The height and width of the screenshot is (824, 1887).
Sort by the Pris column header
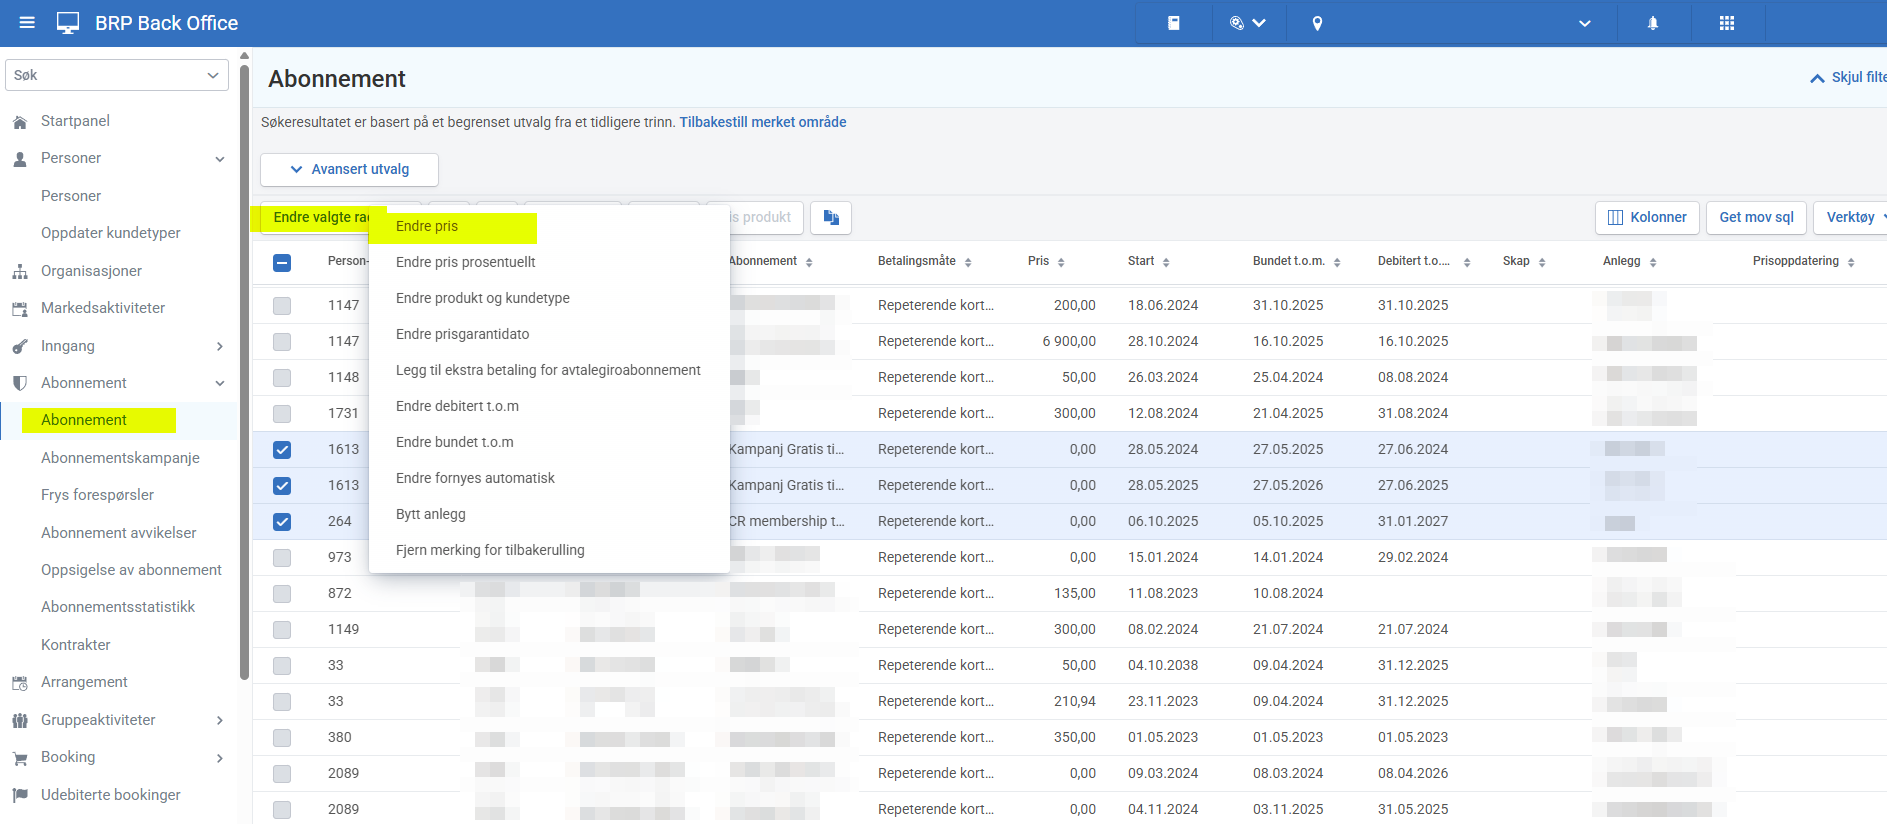[1039, 261]
